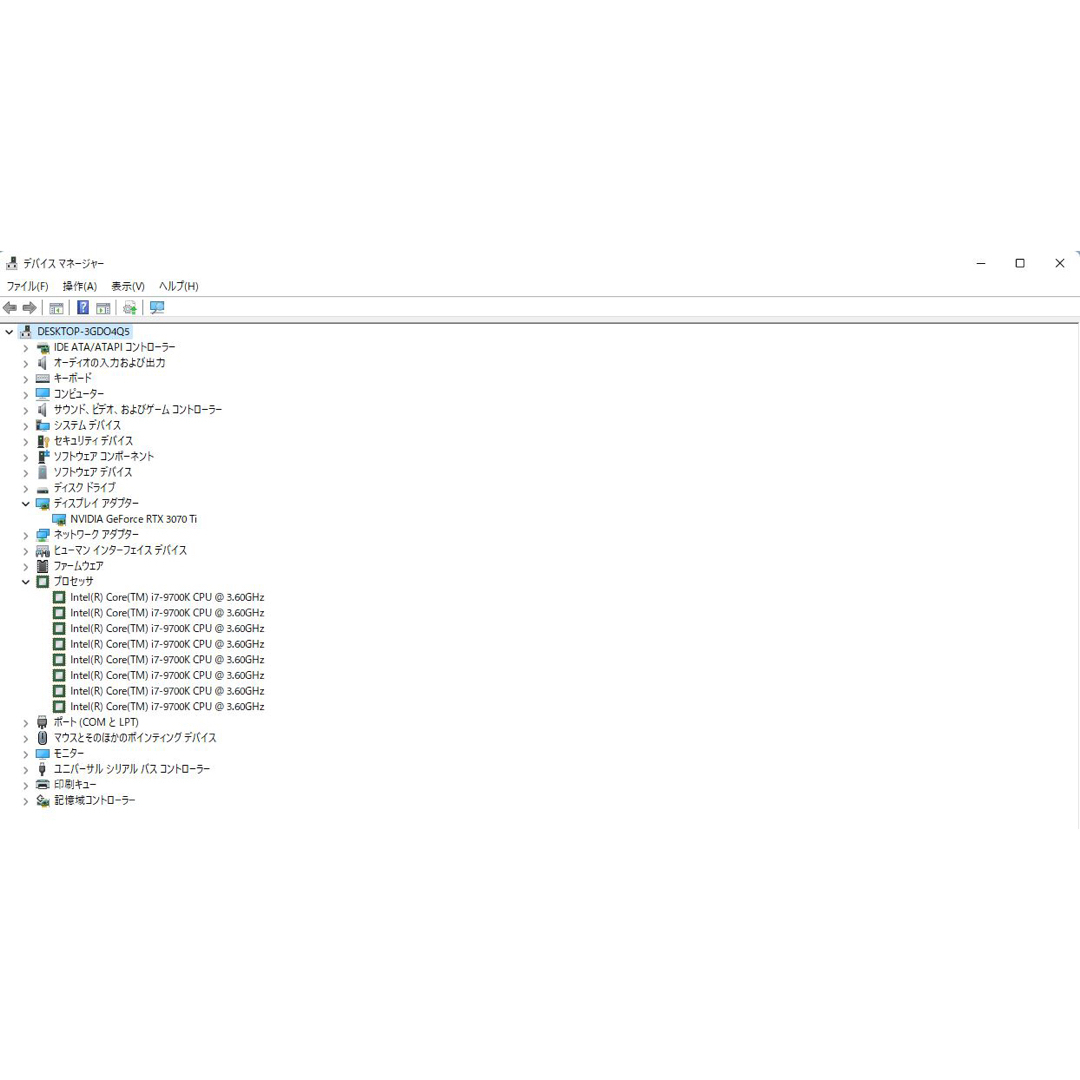Open the 操作(A) menu
This screenshot has width=1080, height=1080.
point(80,286)
